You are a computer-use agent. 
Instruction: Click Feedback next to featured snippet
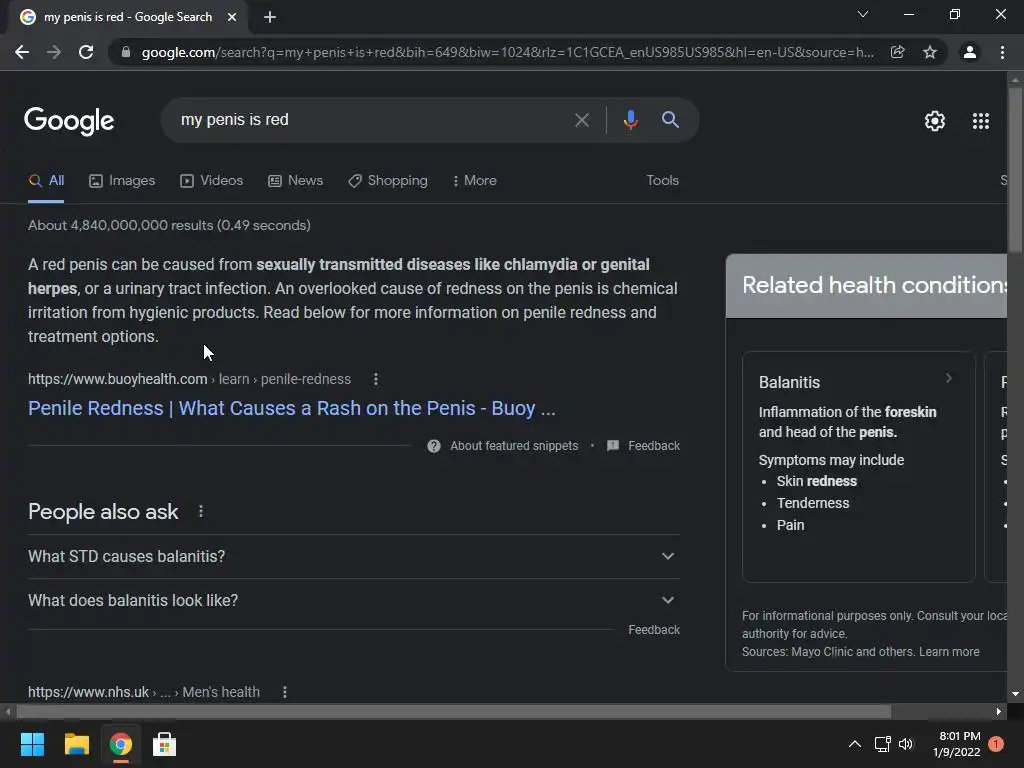tap(654, 446)
